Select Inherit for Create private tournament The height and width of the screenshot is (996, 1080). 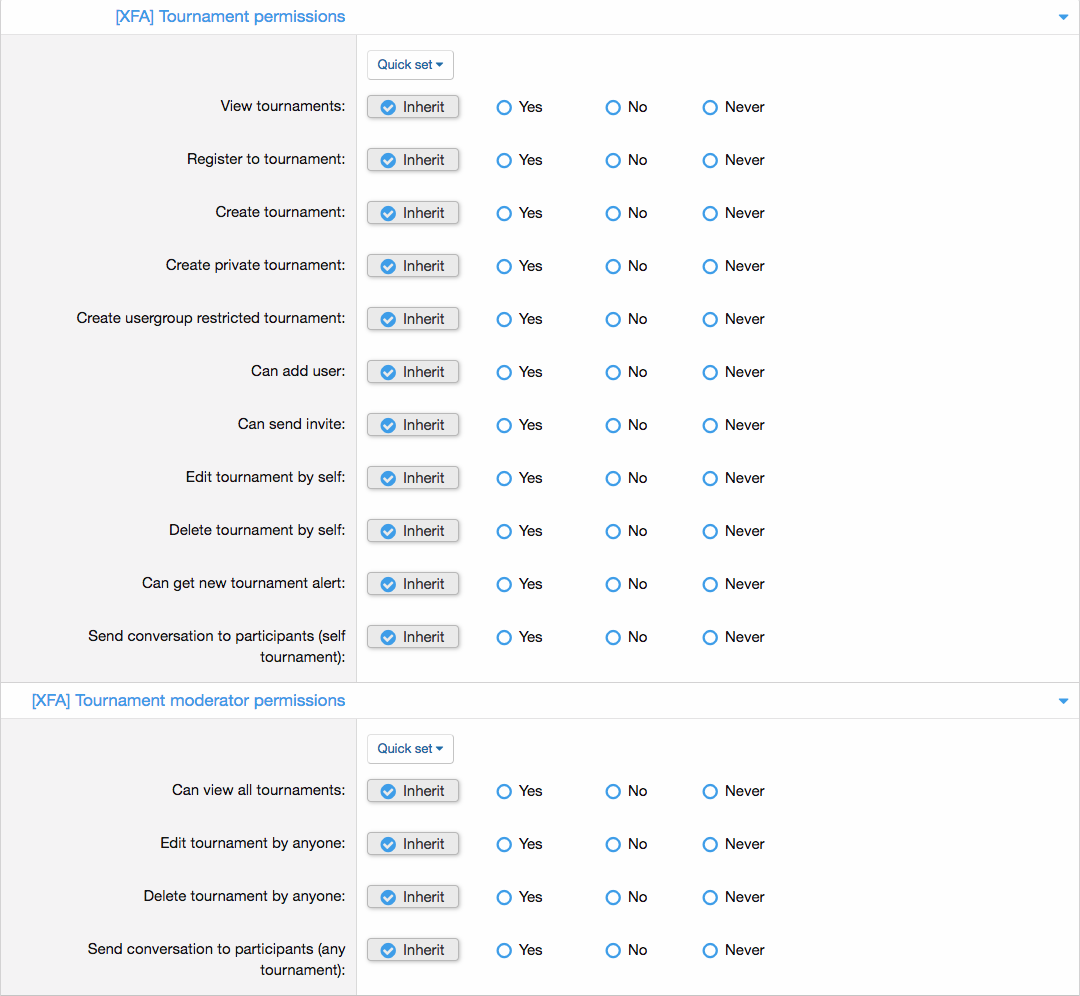413,266
